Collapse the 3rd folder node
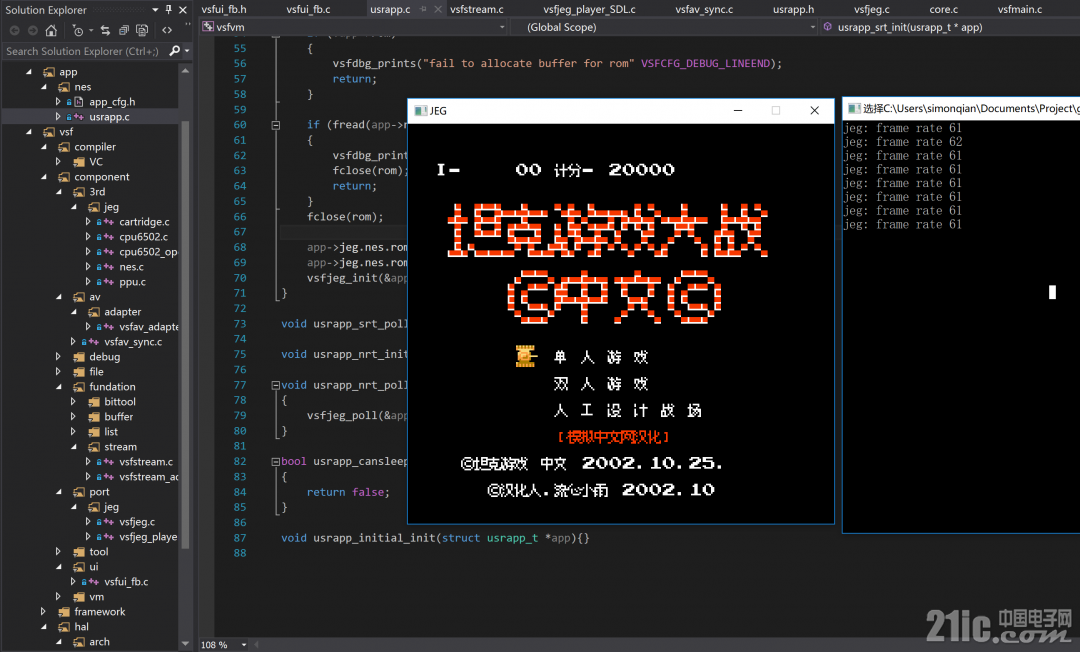The image size is (1080, 652). click(x=59, y=192)
